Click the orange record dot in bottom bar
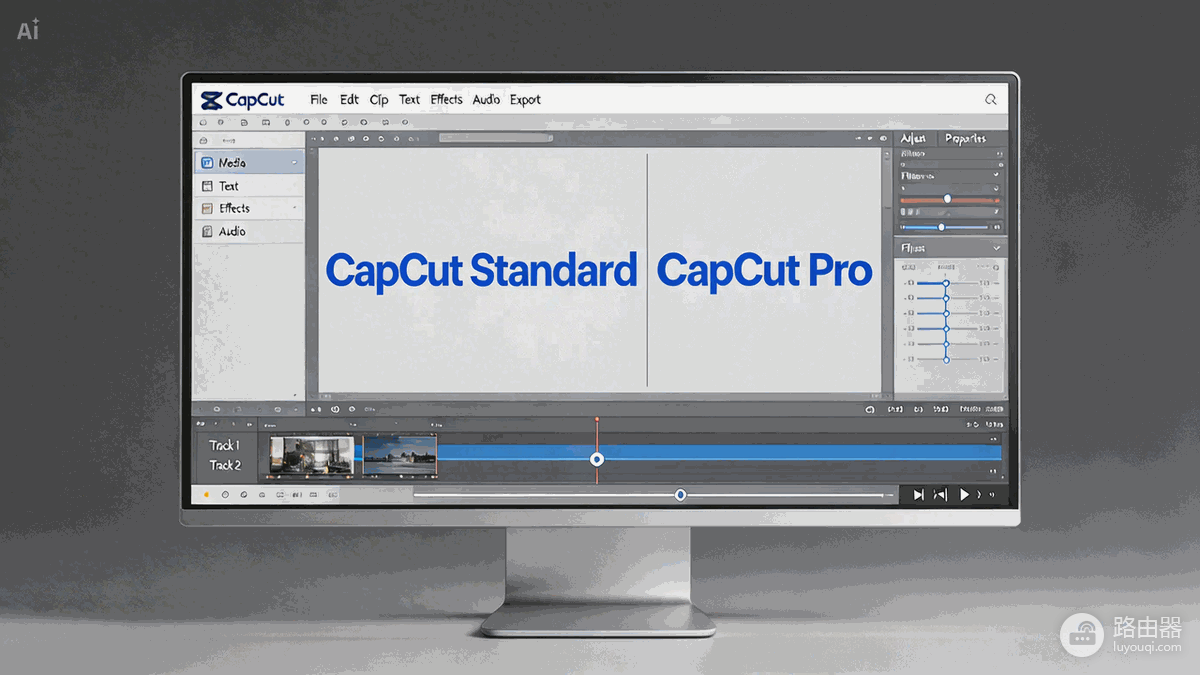The image size is (1200, 675). click(x=207, y=495)
